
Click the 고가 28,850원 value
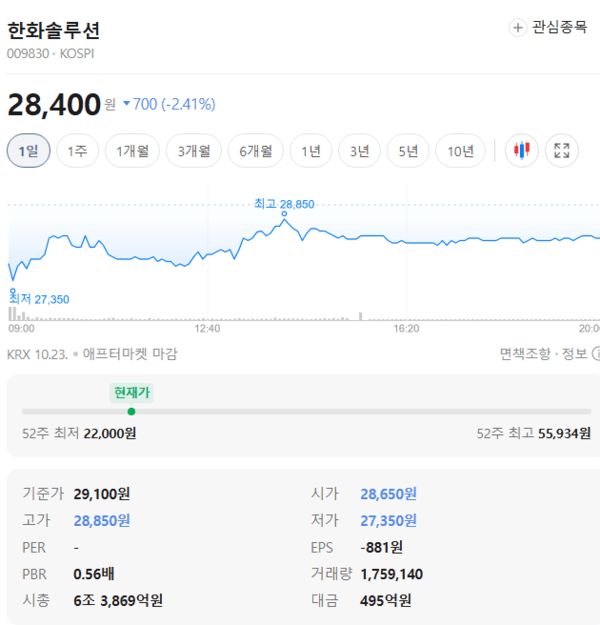102,521
